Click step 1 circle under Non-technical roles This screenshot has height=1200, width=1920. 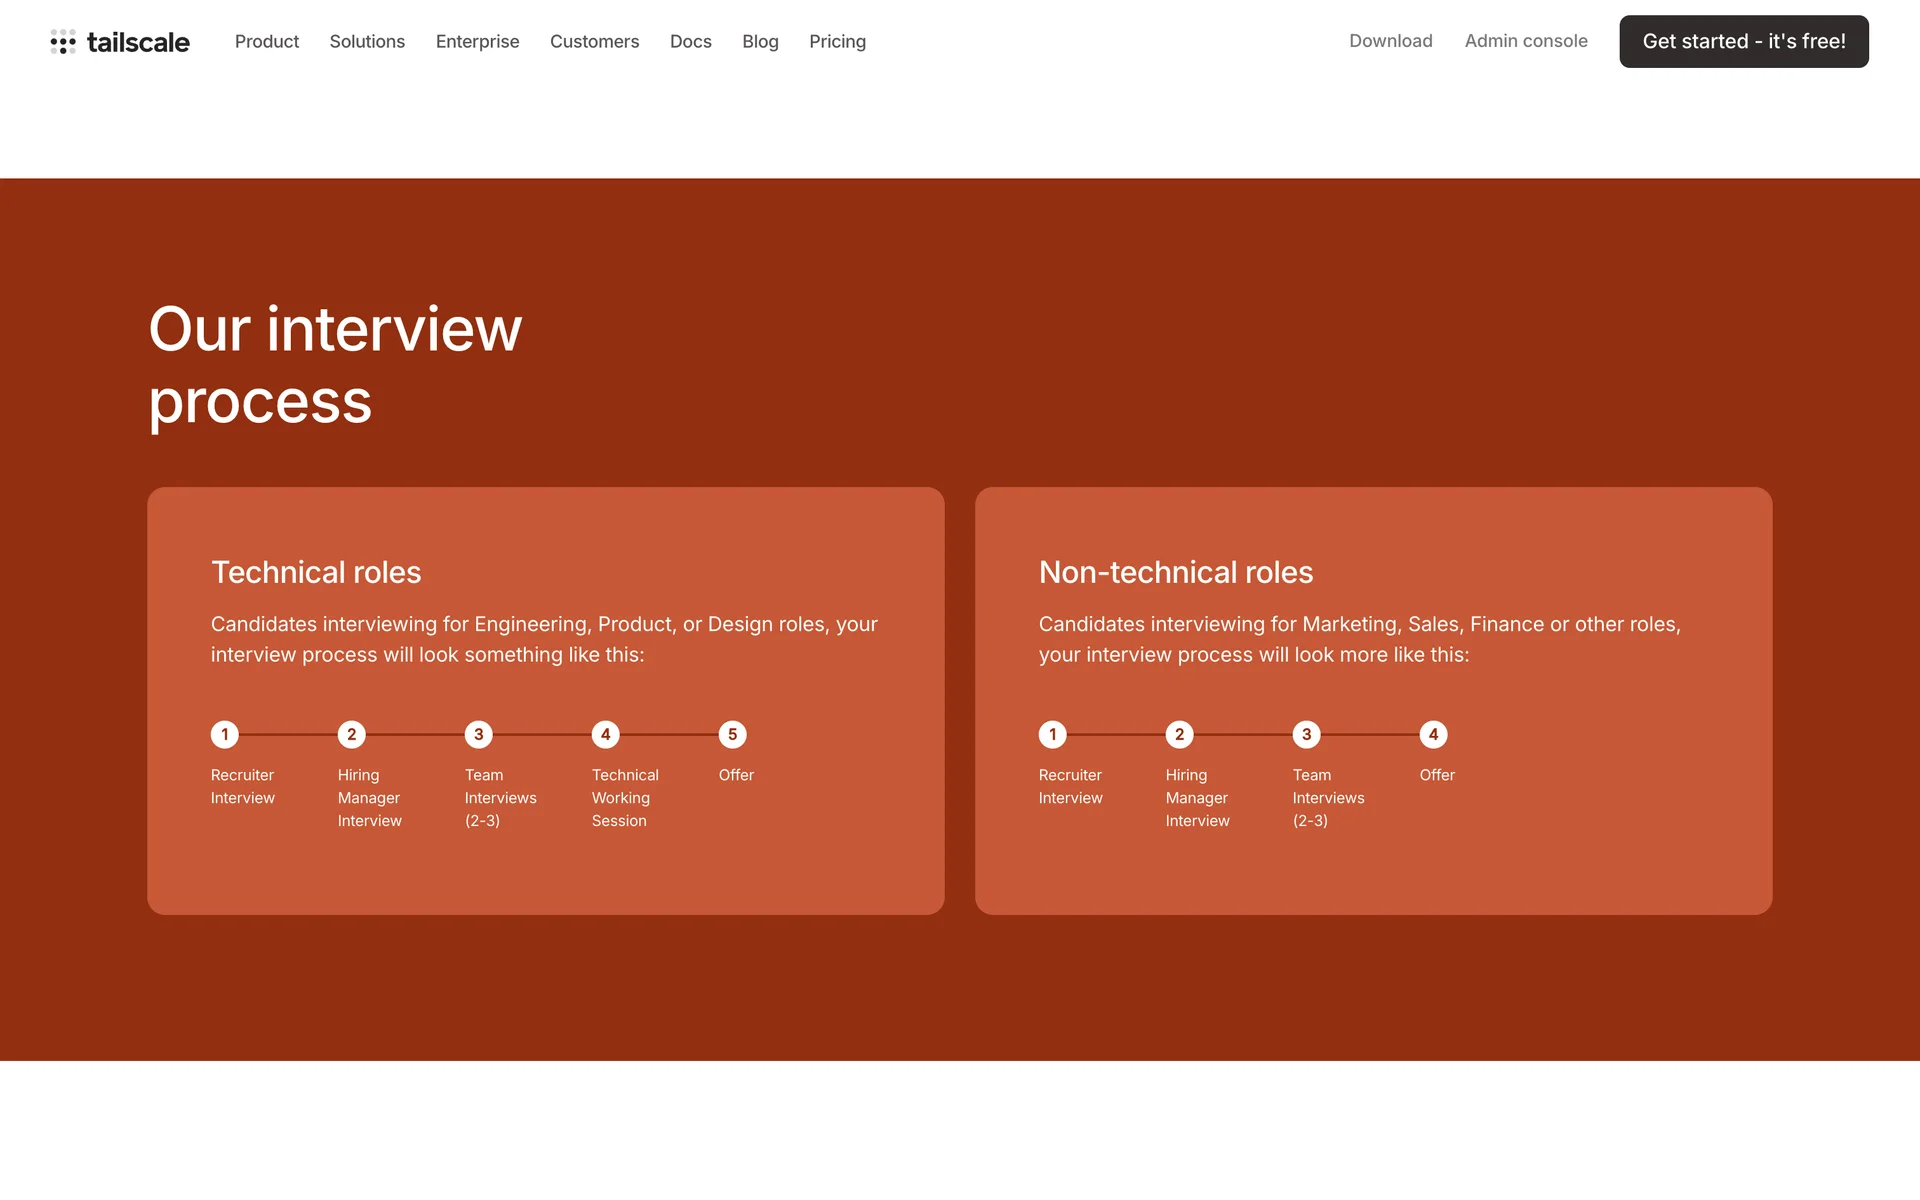(x=1052, y=735)
